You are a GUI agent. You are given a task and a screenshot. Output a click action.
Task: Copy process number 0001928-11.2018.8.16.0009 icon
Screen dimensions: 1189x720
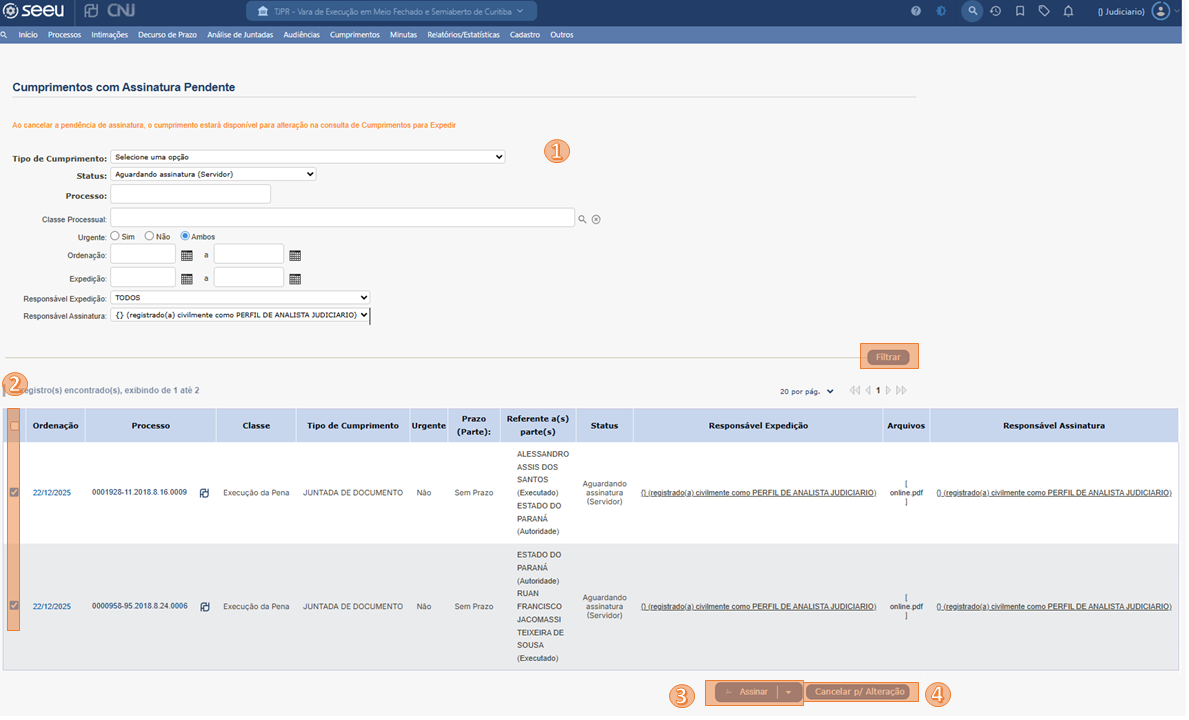coord(204,493)
